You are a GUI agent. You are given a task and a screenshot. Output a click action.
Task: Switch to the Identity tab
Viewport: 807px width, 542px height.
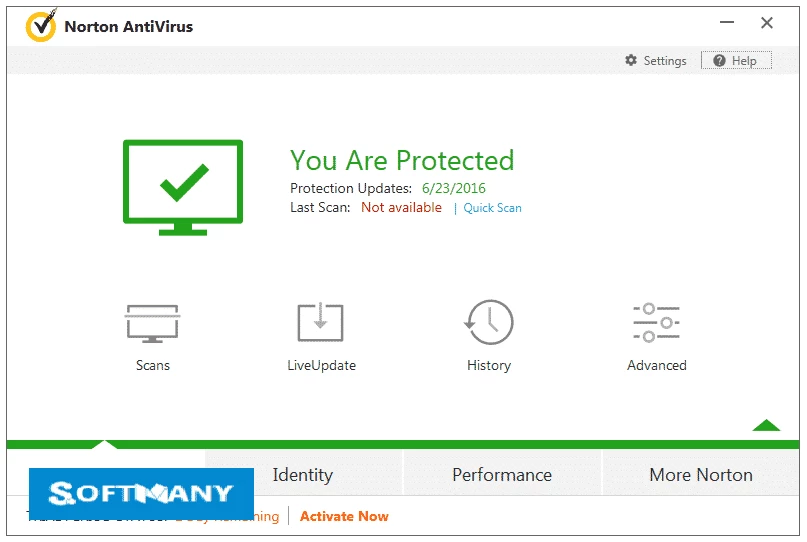coord(303,475)
